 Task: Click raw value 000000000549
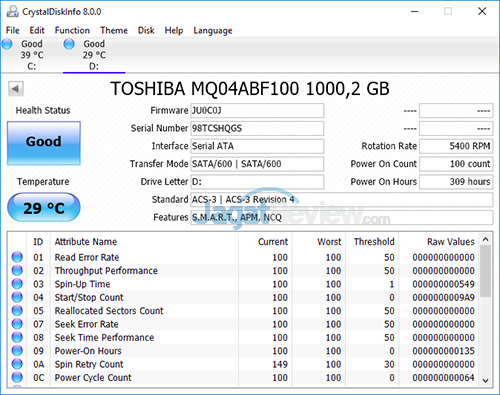pos(443,284)
